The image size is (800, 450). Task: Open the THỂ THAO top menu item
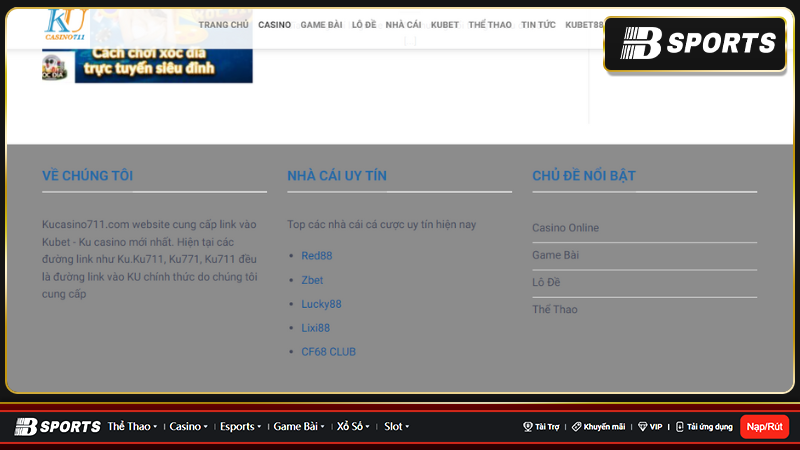[490, 25]
